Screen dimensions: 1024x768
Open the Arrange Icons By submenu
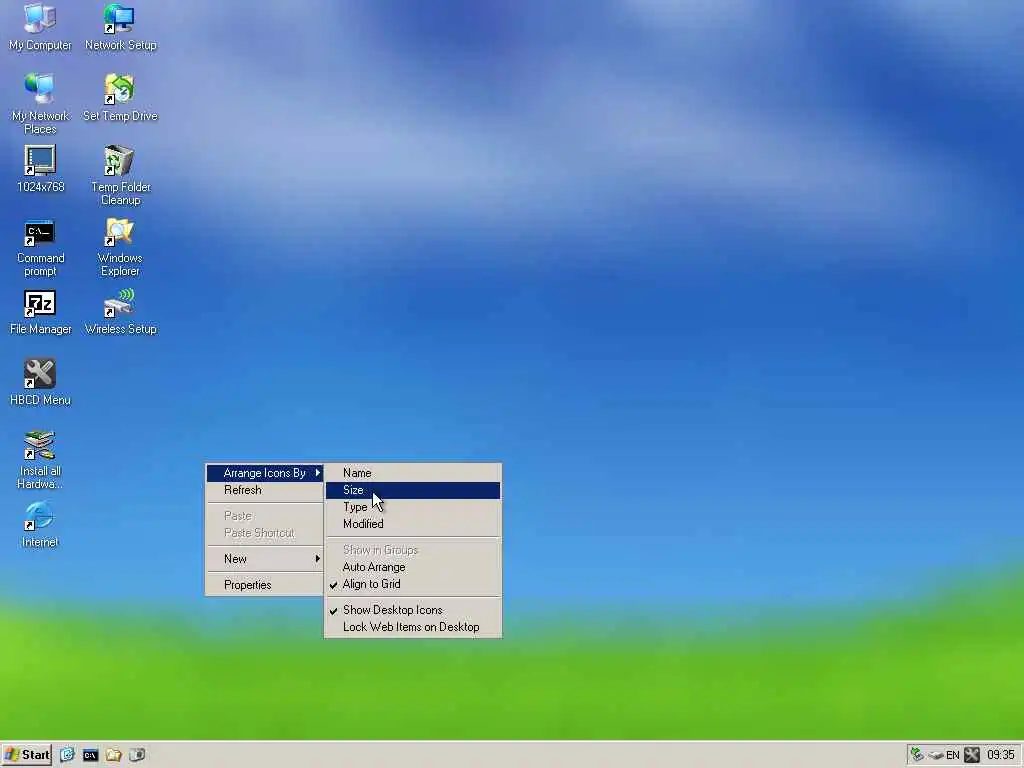tap(265, 473)
